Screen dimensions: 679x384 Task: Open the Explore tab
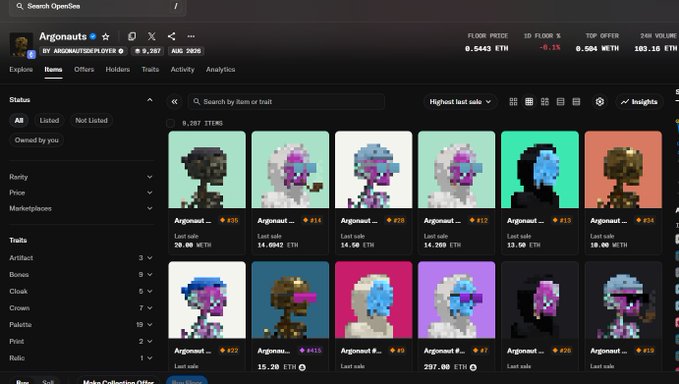[21, 69]
